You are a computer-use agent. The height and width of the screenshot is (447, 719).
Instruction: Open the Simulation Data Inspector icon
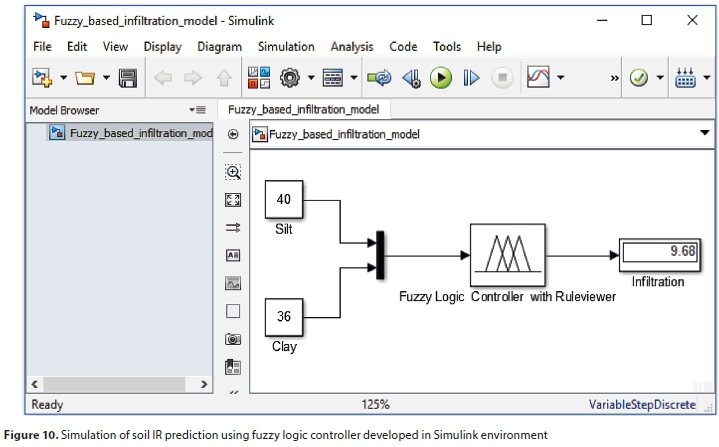pyautogui.click(x=538, y=77)
